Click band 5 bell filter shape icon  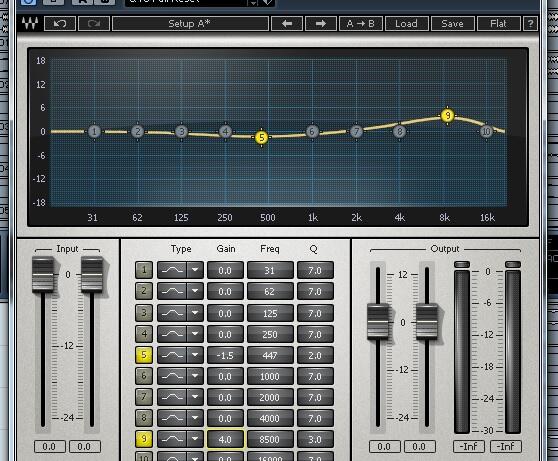tap(172, 355)
